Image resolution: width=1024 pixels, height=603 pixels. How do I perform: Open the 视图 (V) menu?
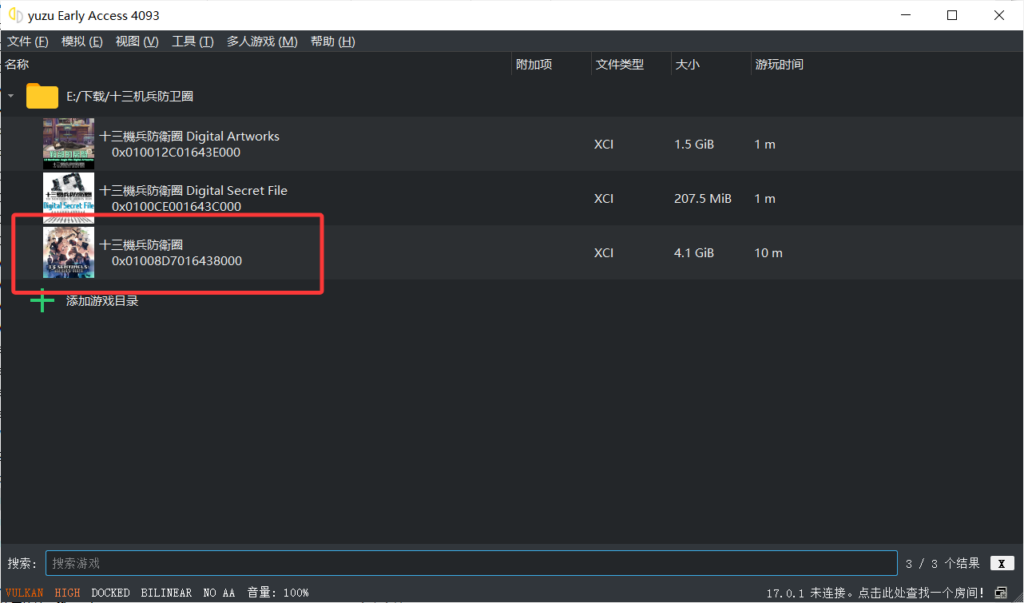coord(136,41)
